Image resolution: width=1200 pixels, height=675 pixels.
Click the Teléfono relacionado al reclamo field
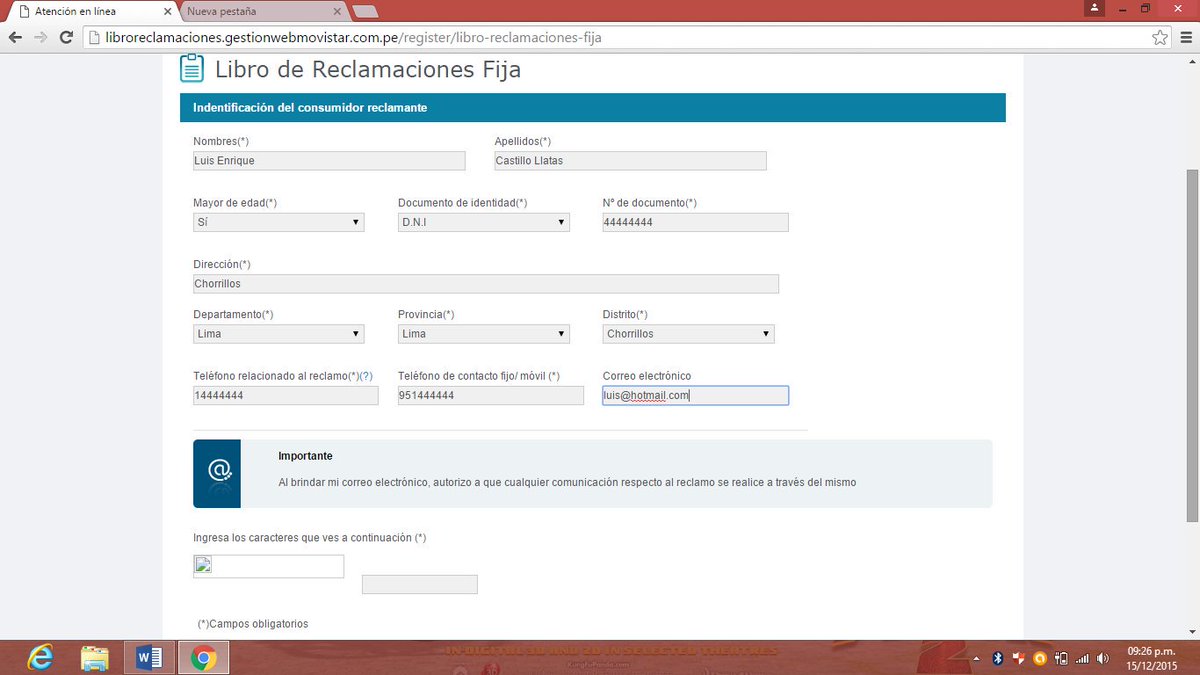point(286,396)
